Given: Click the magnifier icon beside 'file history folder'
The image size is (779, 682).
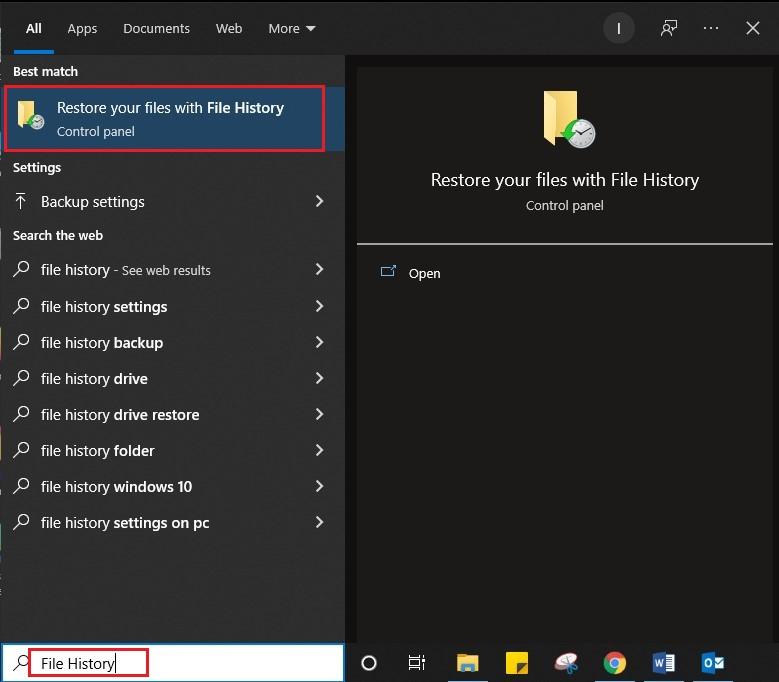Looking at the screenshot, I should click(21, 450).
